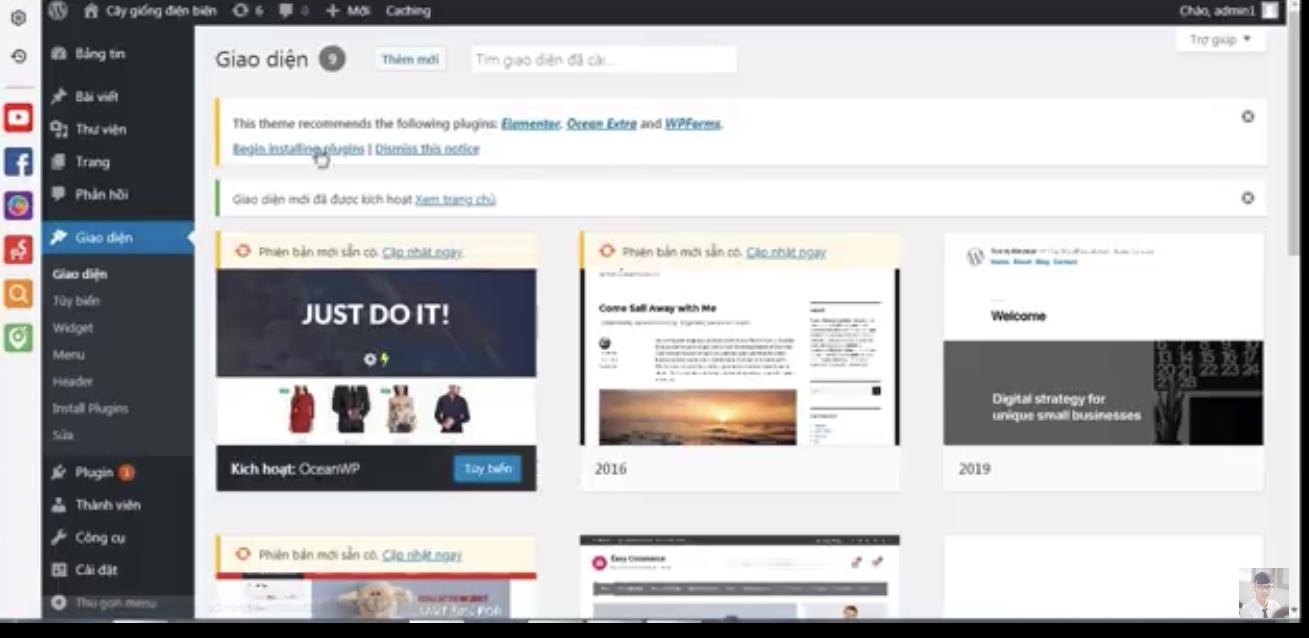This screenshot has width=1309, height=638.
Task: Click the Begin installing plugins link
Action: pyautogui.click(x=298, y=149)
